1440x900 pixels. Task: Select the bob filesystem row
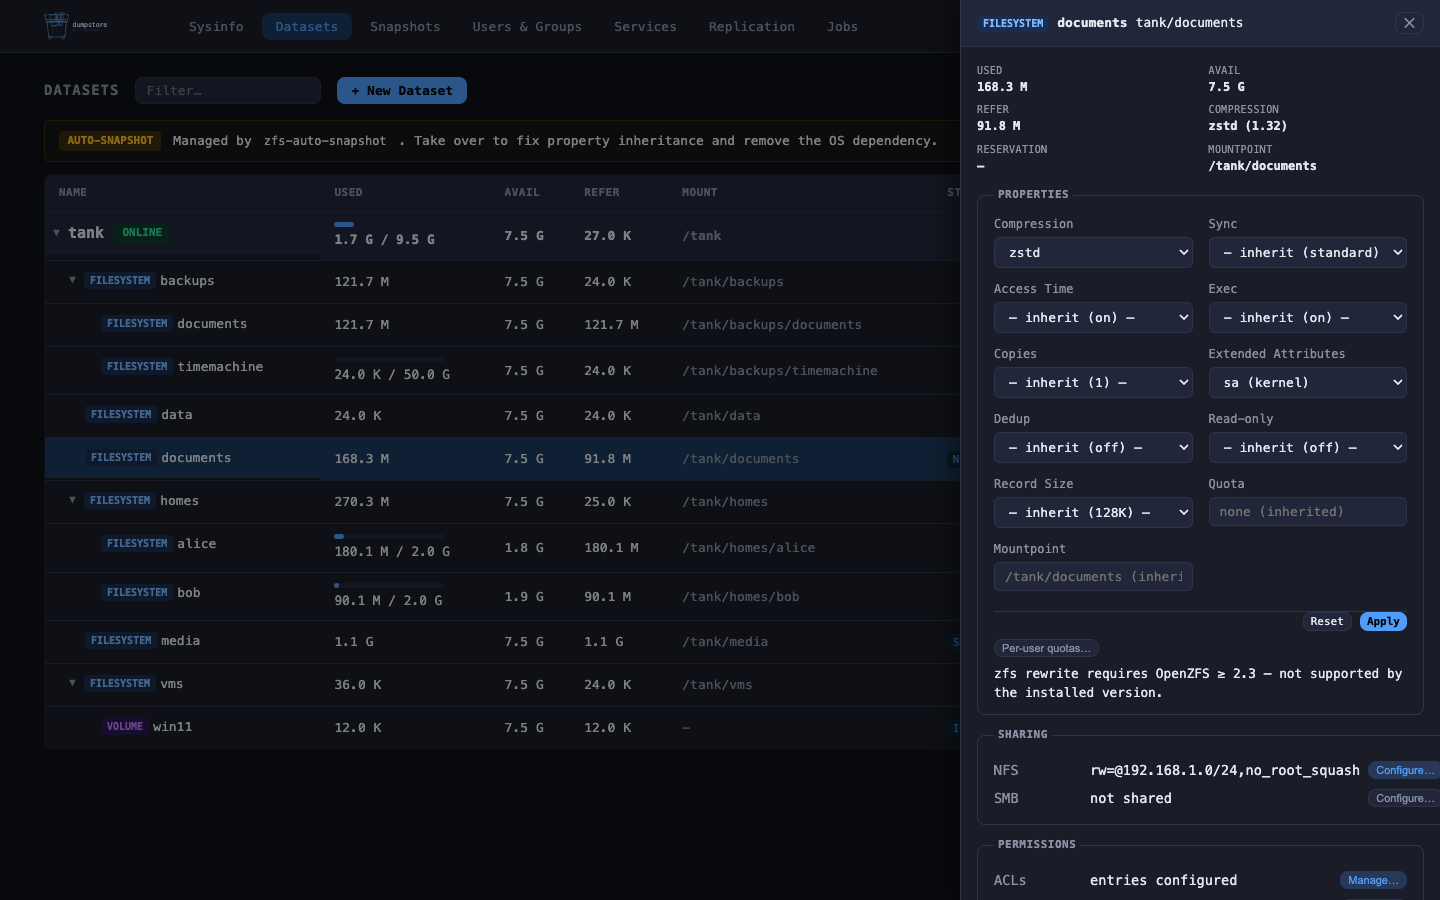pos(502,596)
